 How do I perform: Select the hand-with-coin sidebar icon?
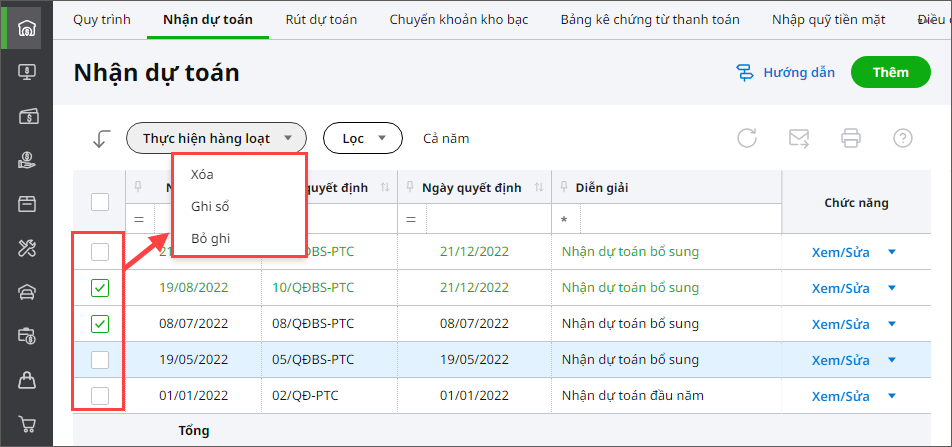27,160
